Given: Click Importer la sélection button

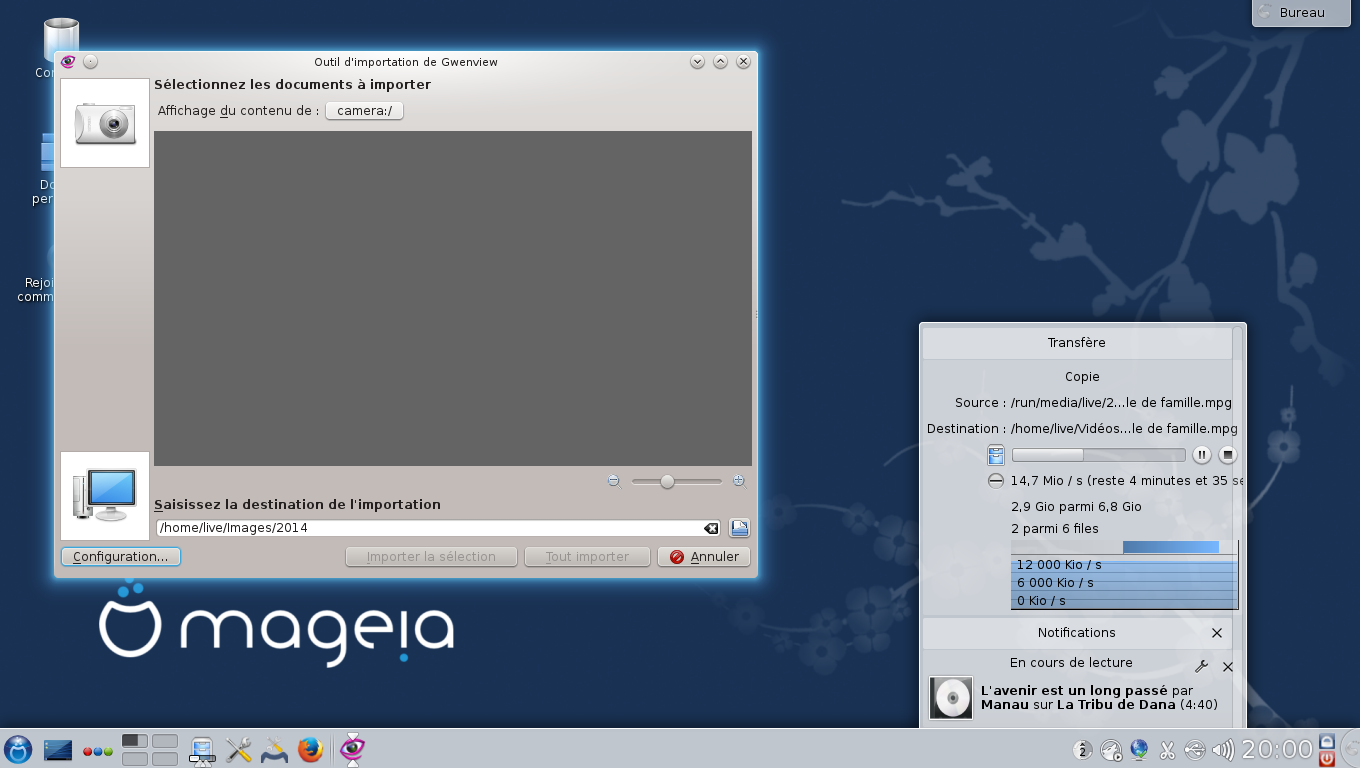Looking at the screenshot, I should click(x=431, y=557).
